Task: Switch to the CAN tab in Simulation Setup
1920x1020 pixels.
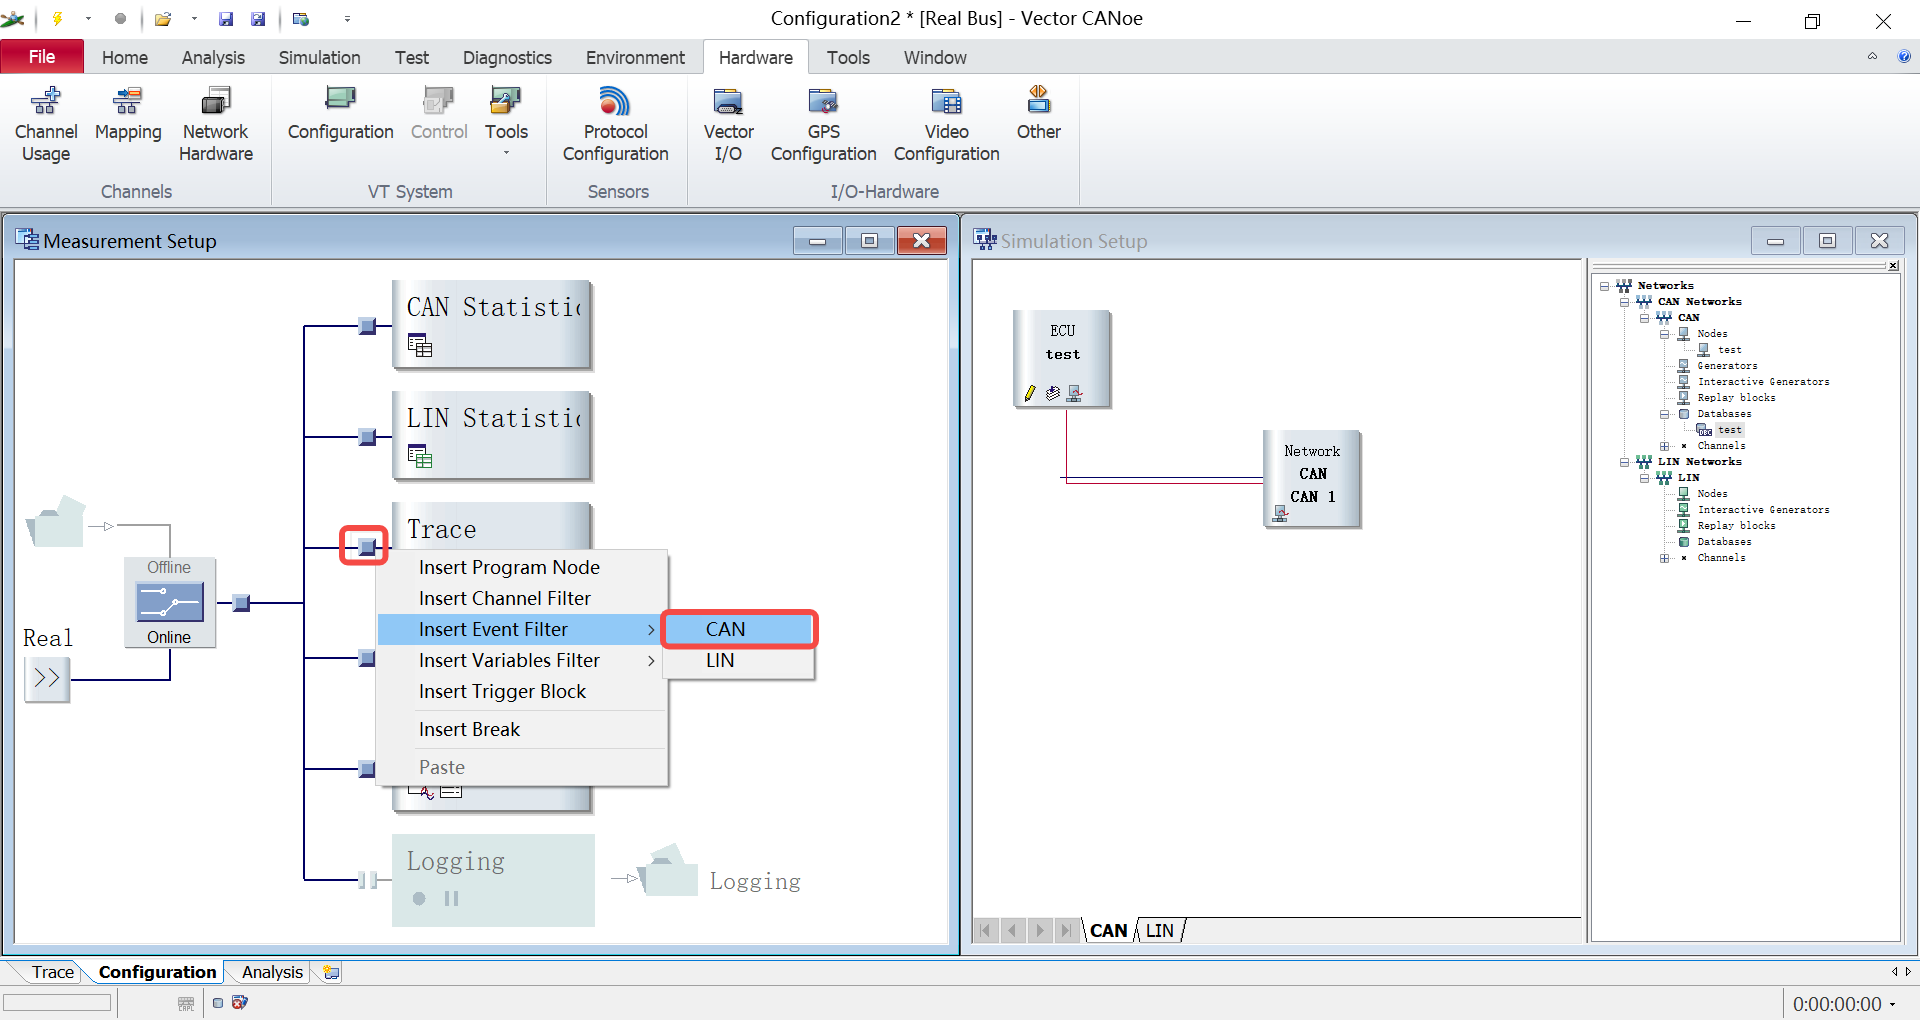Action: 1108,930
